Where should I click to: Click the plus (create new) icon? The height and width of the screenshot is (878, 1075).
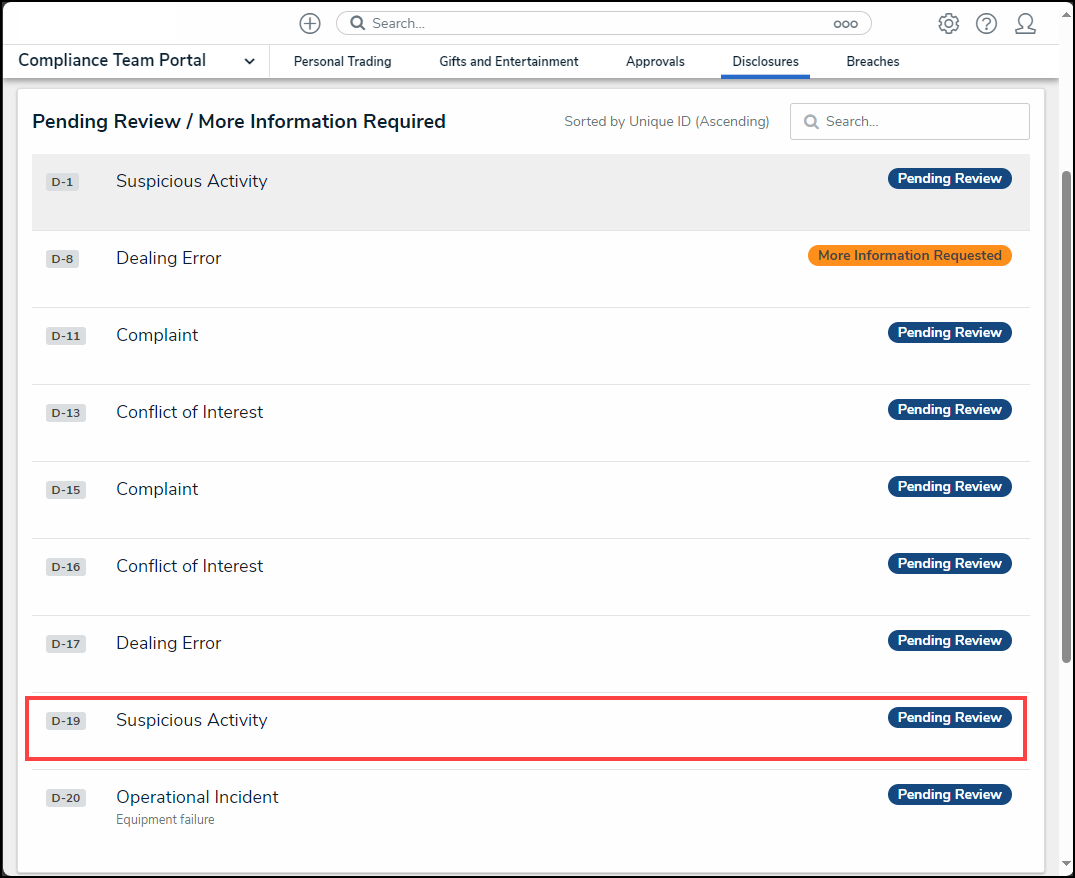pyautogui.click(x=310, y=24)
